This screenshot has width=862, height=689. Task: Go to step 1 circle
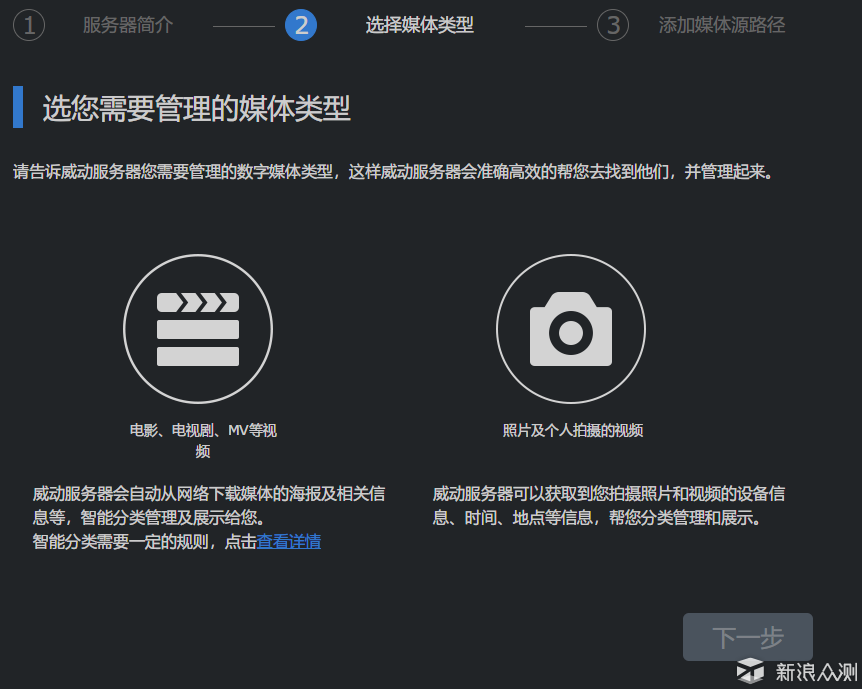29,25
